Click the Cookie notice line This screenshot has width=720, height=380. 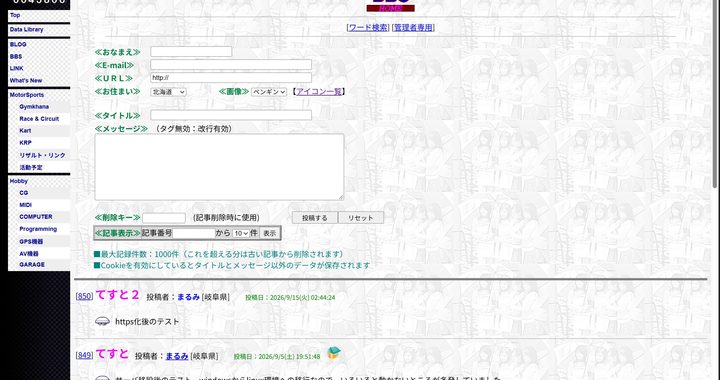point(232,265)
